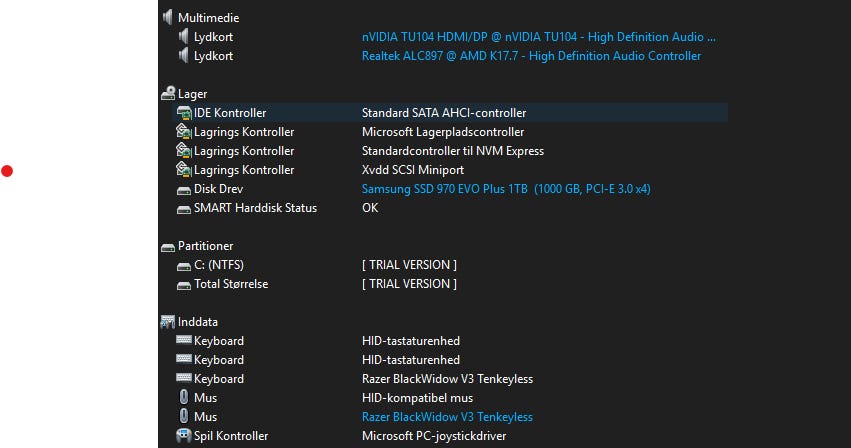
Task: Click the Inddata section keyboard icon
Action: point(167,322)
